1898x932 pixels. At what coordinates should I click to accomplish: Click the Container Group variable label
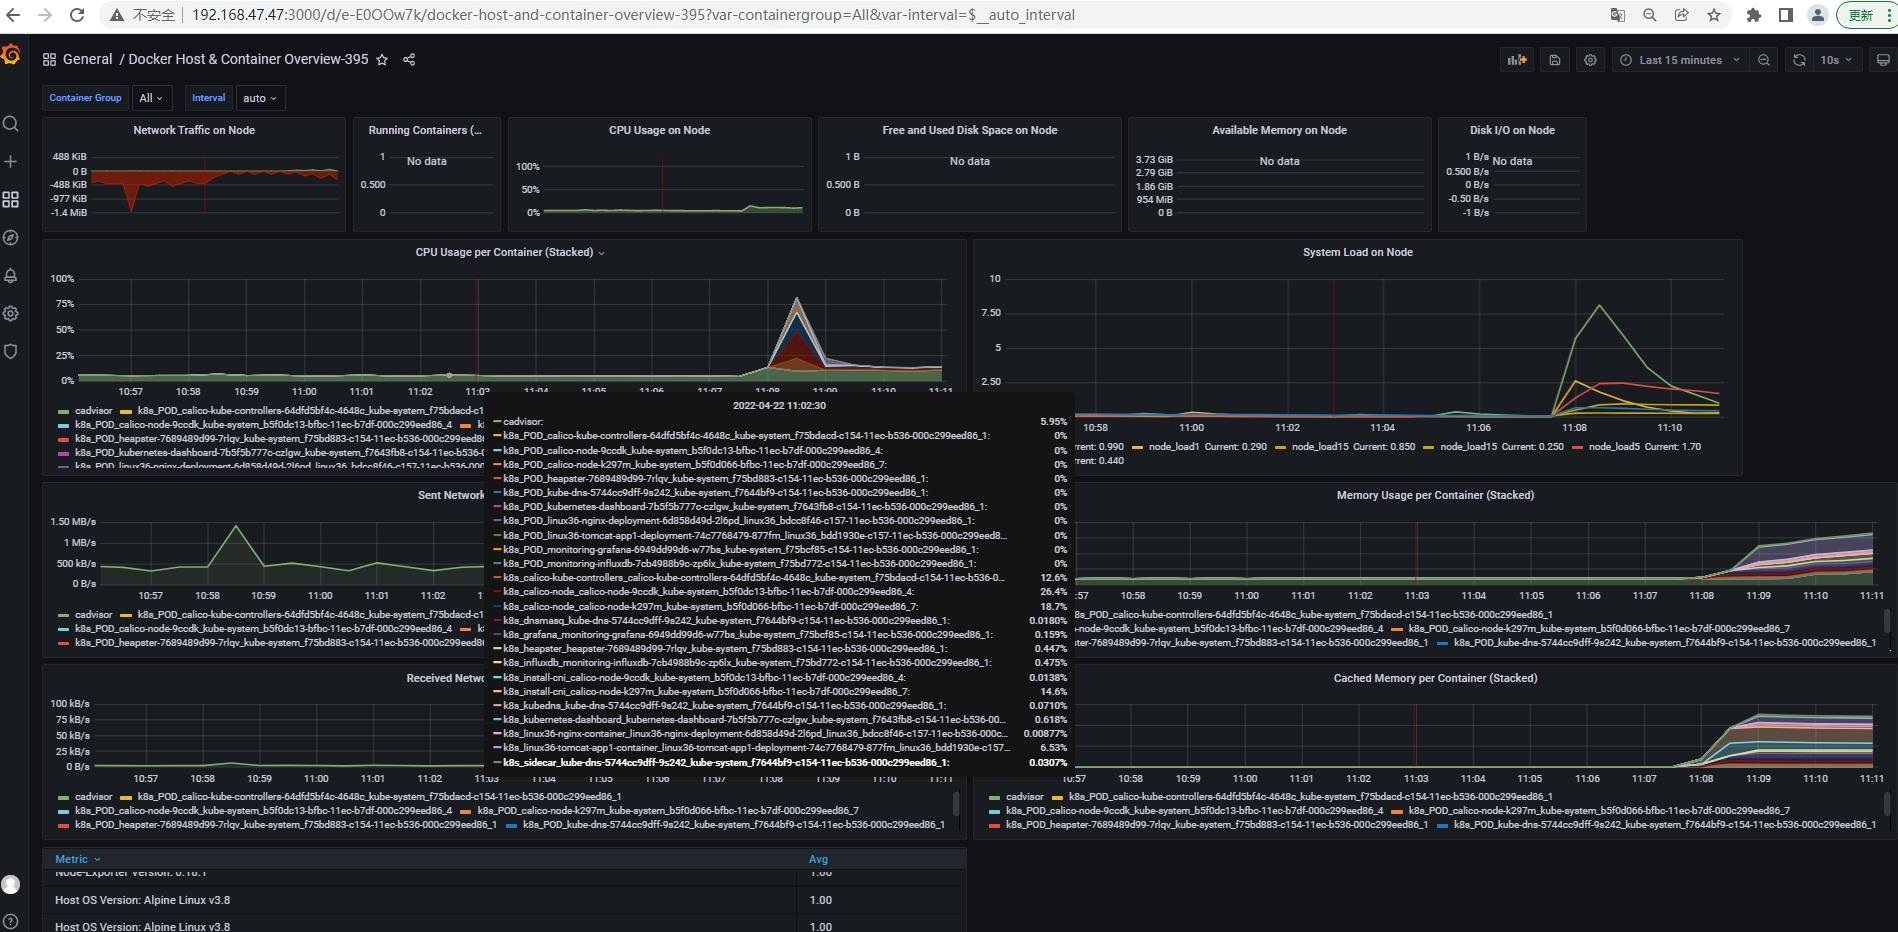pyautogui.click(x=85, y=98)
